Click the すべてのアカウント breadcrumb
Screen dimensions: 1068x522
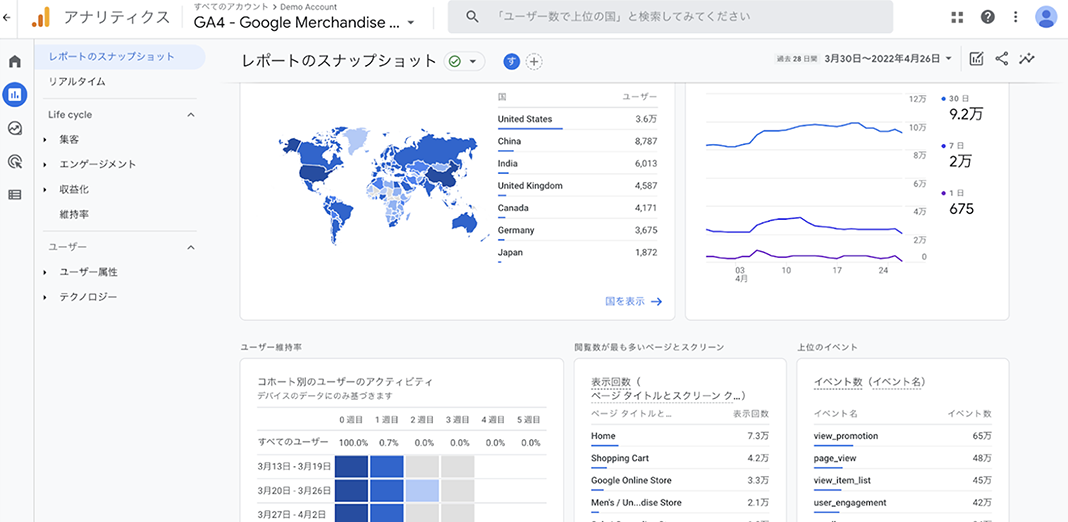coord(234,7)
